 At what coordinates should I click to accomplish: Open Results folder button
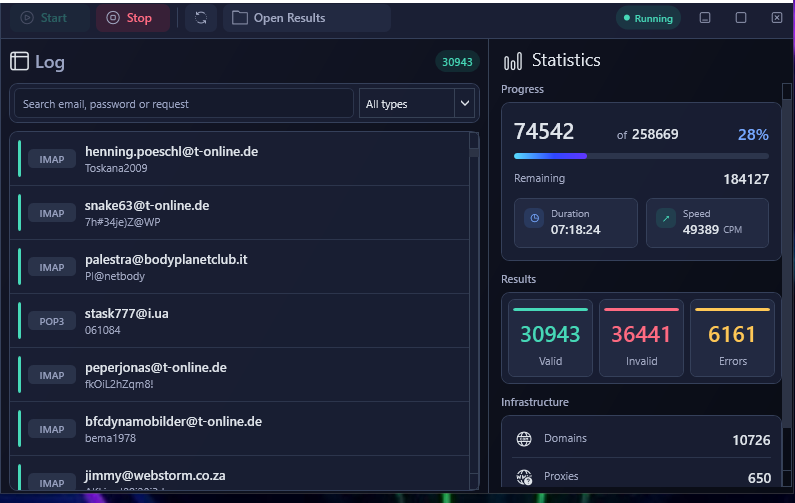[x=307, y=18]
